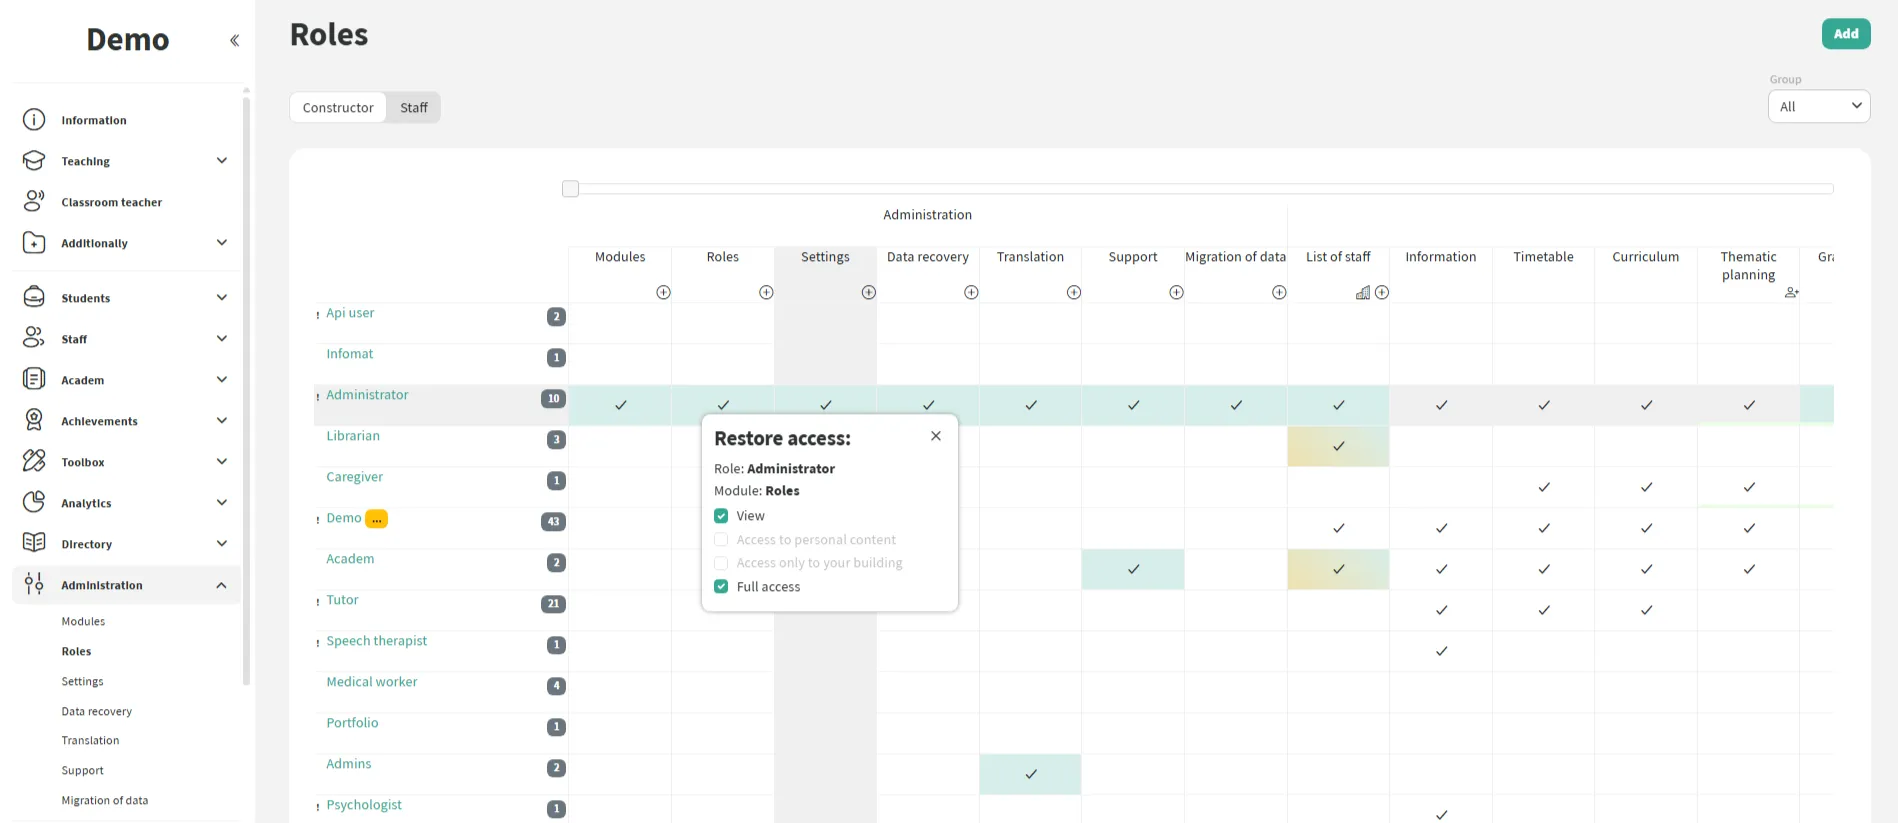Click the add-user icon under Thematic planning
Screen dimensions: 1898x823
click(1791, 293)
